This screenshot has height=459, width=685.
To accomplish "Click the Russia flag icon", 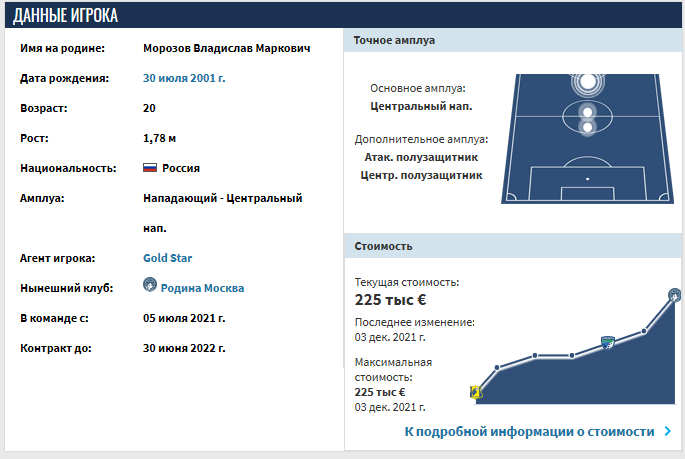I will 150,168.
